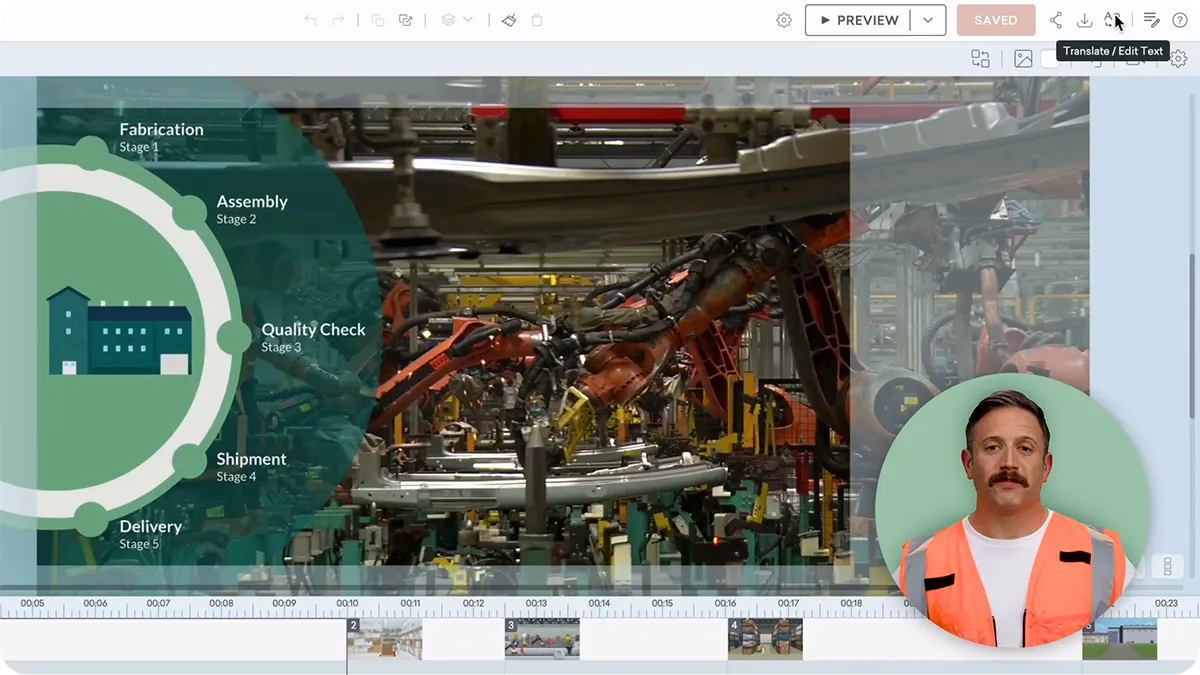Click the 00:23 mark on timeline ruler
Image resolution: width=1200 pixels, height=675 pixels.
[1166, 604]
